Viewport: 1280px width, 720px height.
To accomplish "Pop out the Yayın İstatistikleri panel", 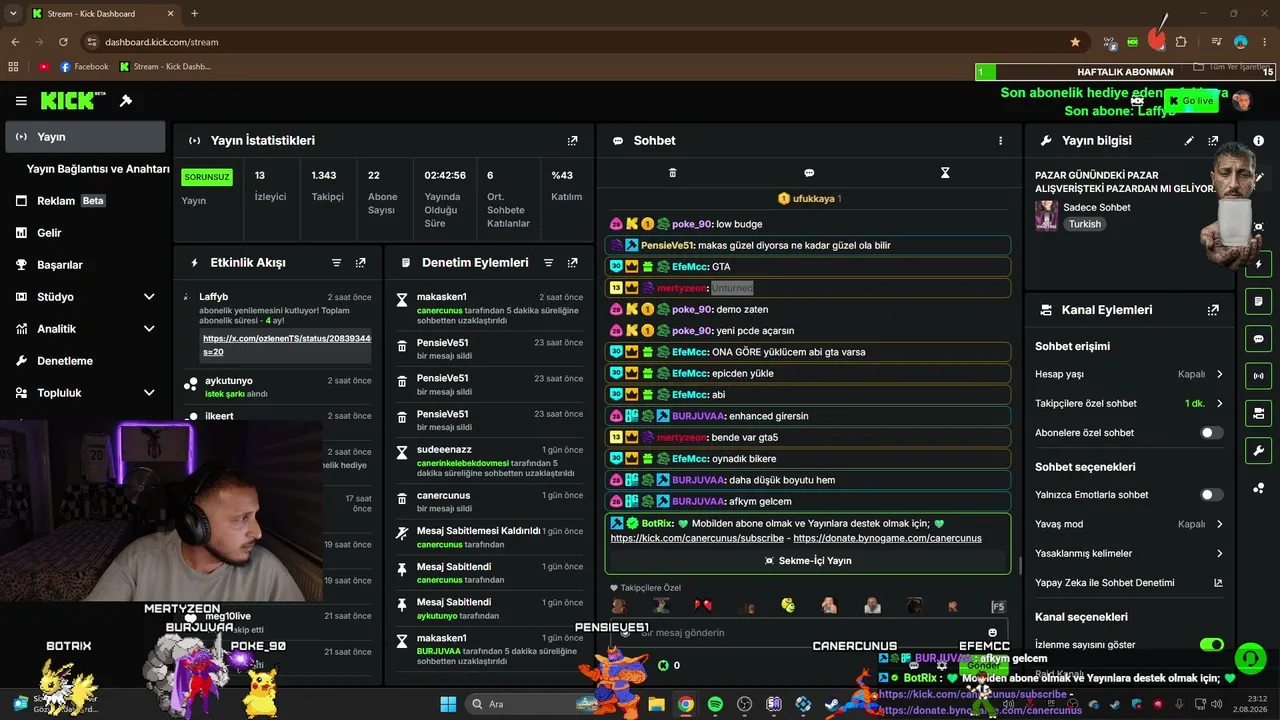I will click(572, 141).
